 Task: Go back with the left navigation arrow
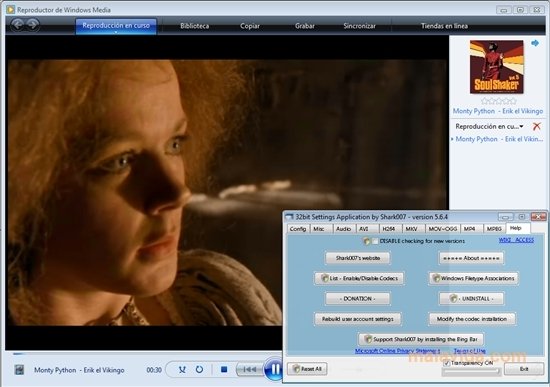18,24
